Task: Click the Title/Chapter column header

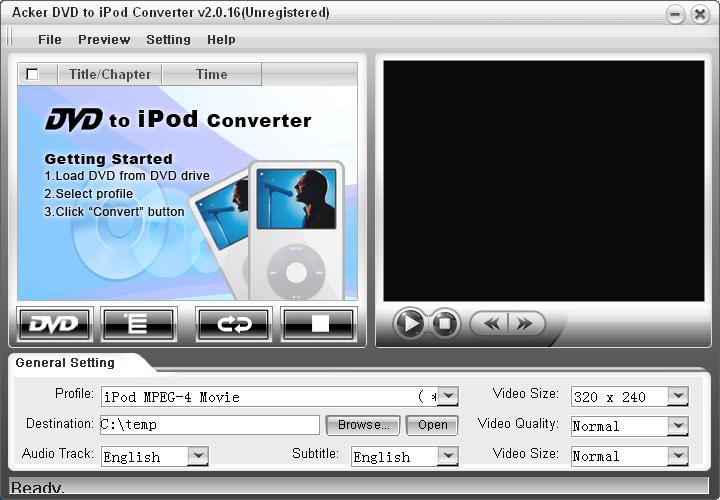Action: [x=110, y=74]
